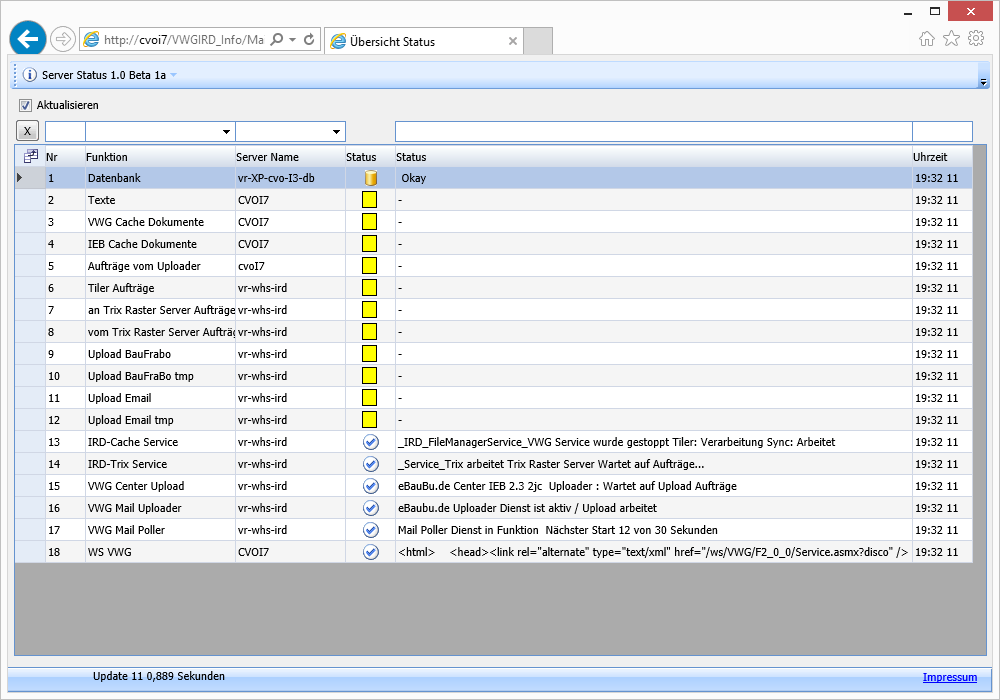Select the Upload BauFraBo tmp cell

[x=160, y=376]
